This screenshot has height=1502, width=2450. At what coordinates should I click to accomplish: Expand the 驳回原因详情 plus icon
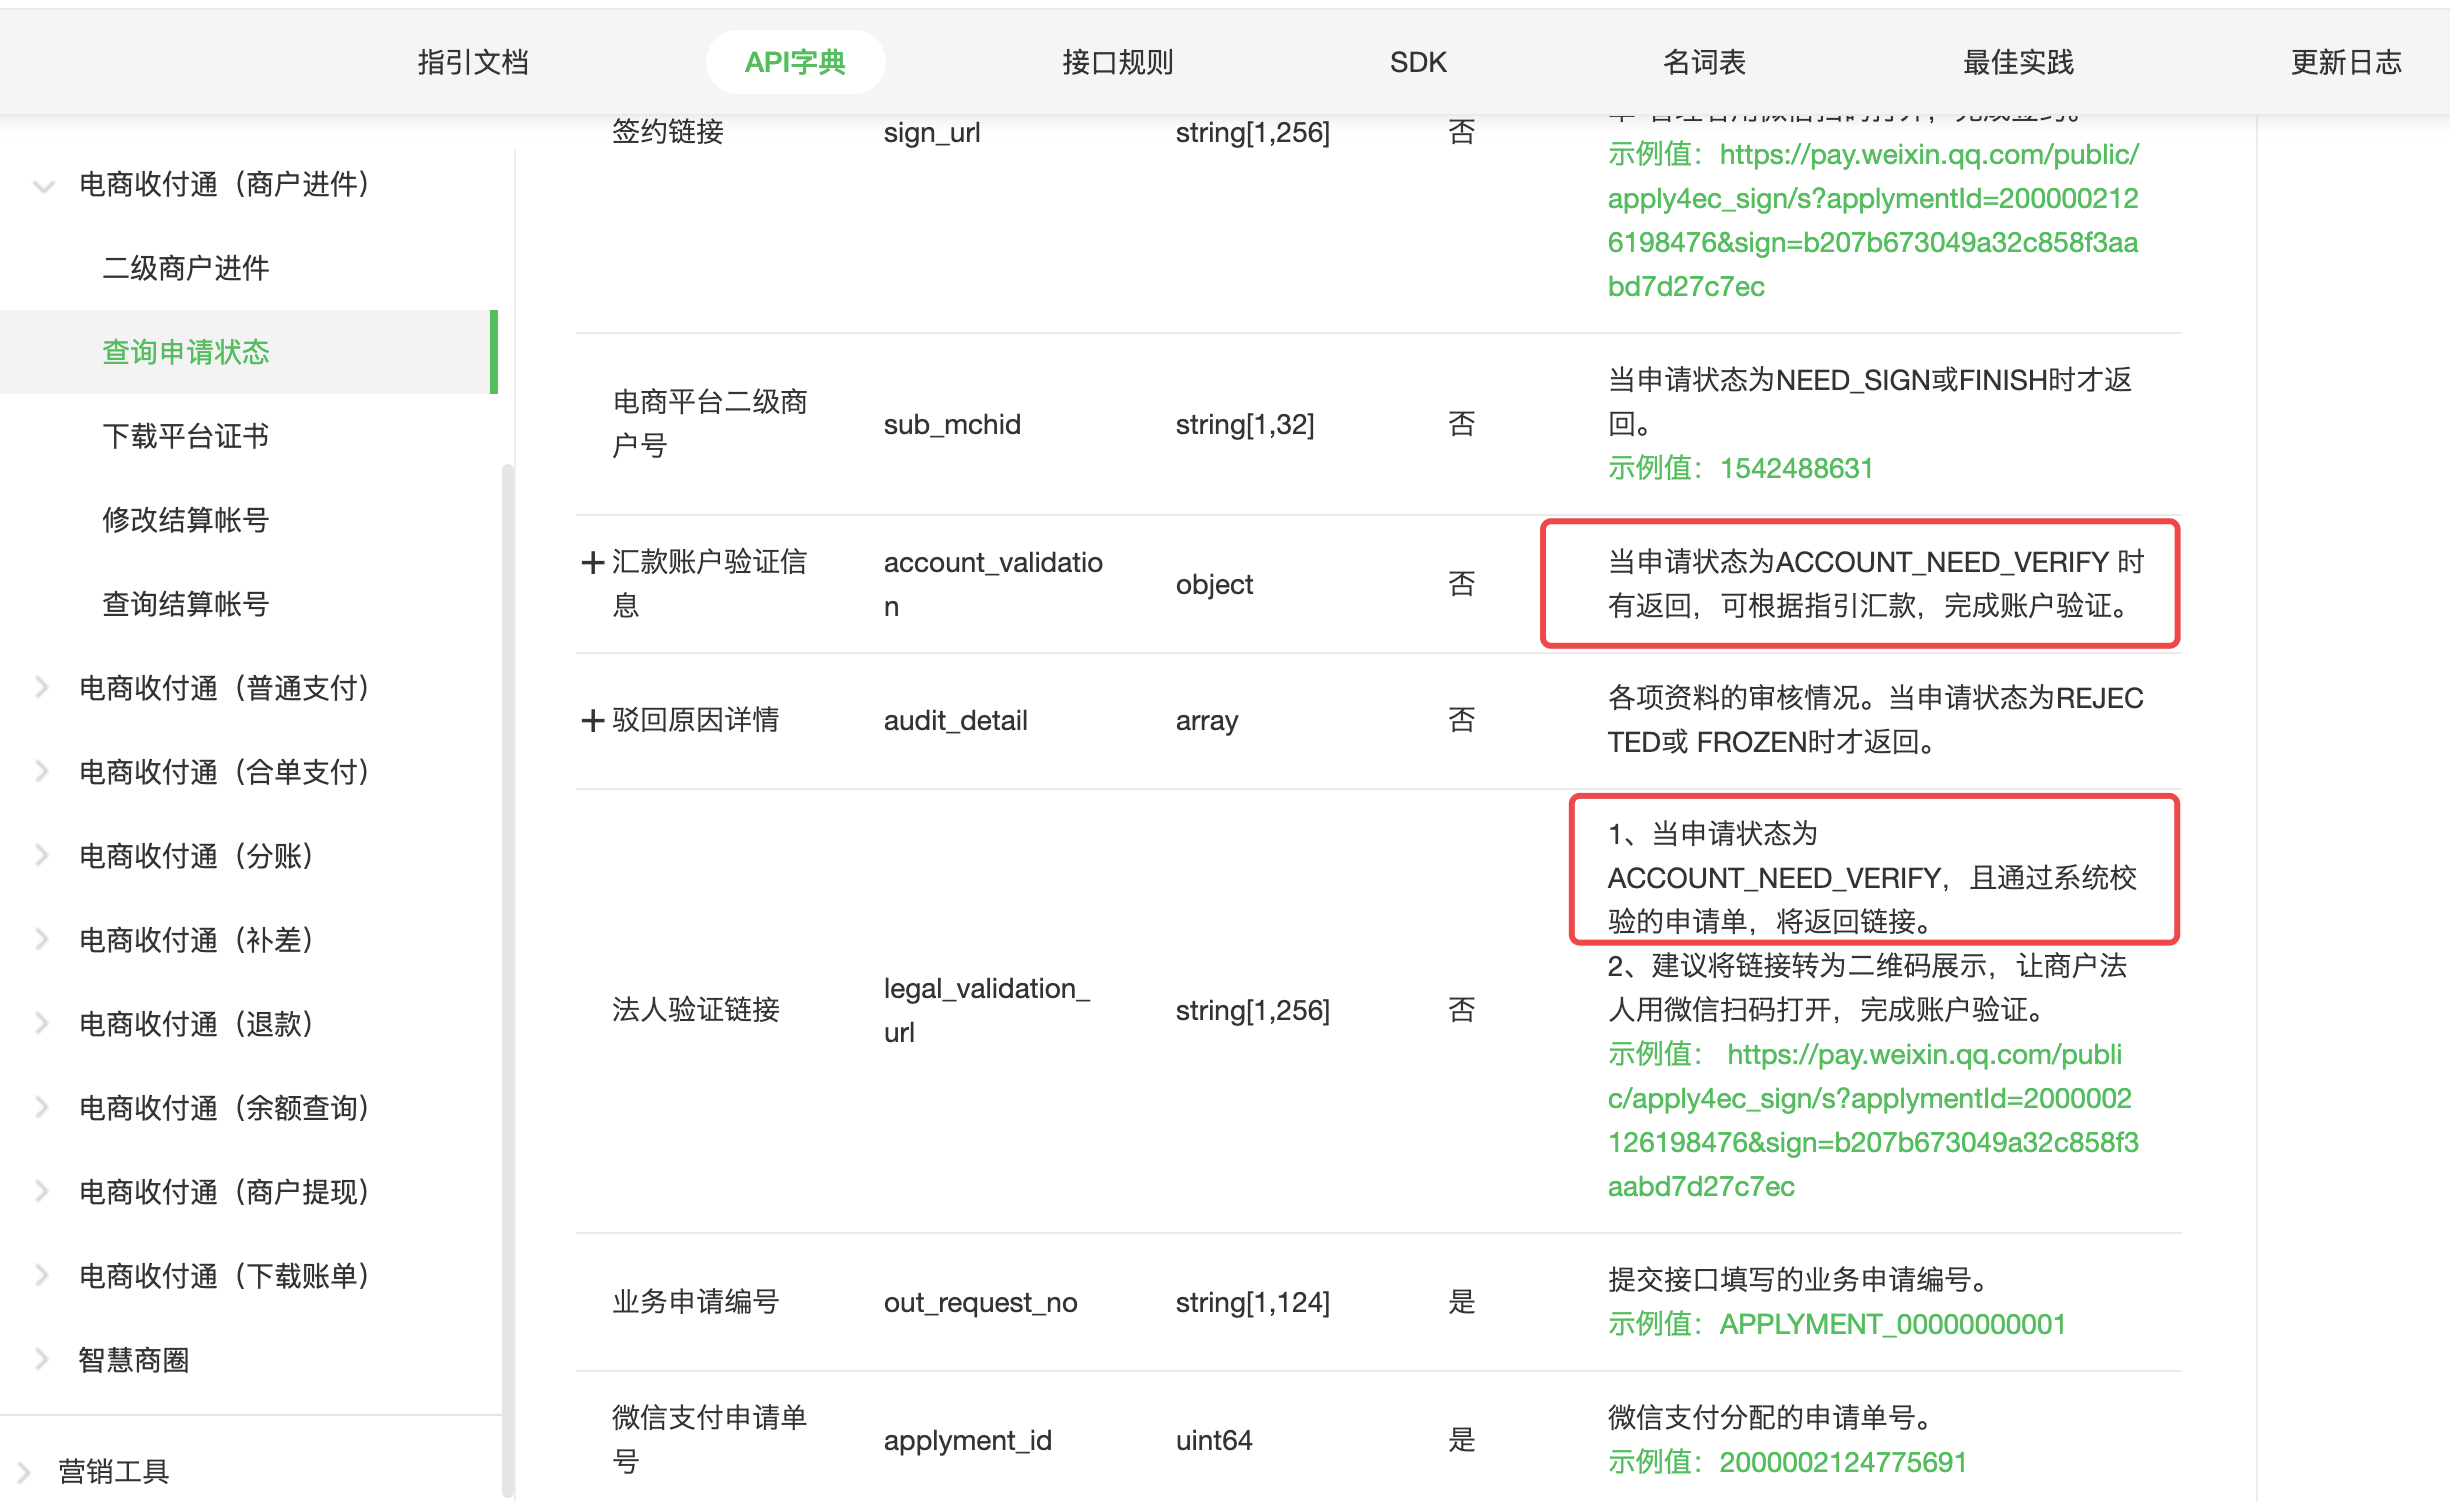pos(592,720)
